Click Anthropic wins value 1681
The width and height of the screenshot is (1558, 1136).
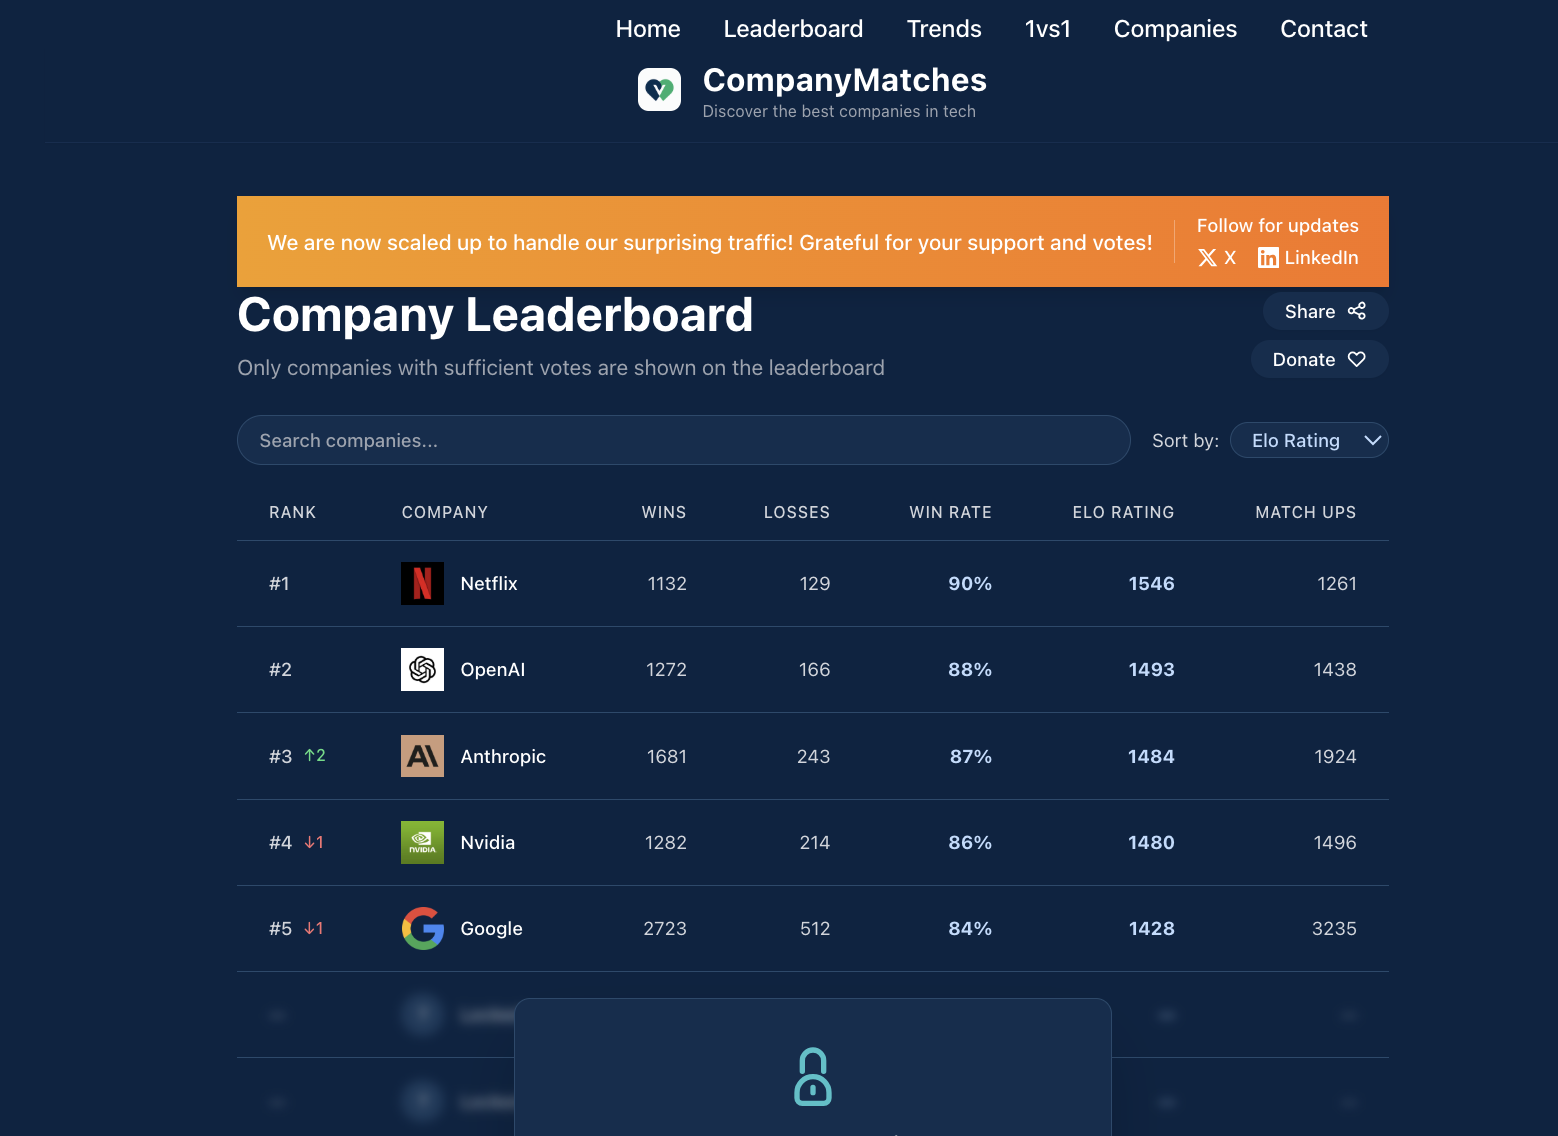[x=667, y=756]
